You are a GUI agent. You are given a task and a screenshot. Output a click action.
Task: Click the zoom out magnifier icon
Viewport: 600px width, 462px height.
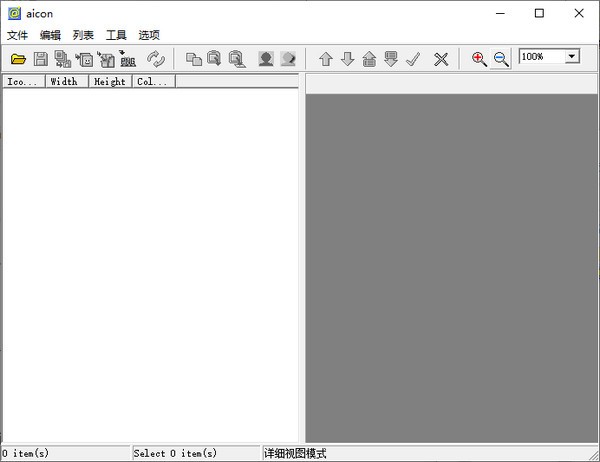pos(501,59)
